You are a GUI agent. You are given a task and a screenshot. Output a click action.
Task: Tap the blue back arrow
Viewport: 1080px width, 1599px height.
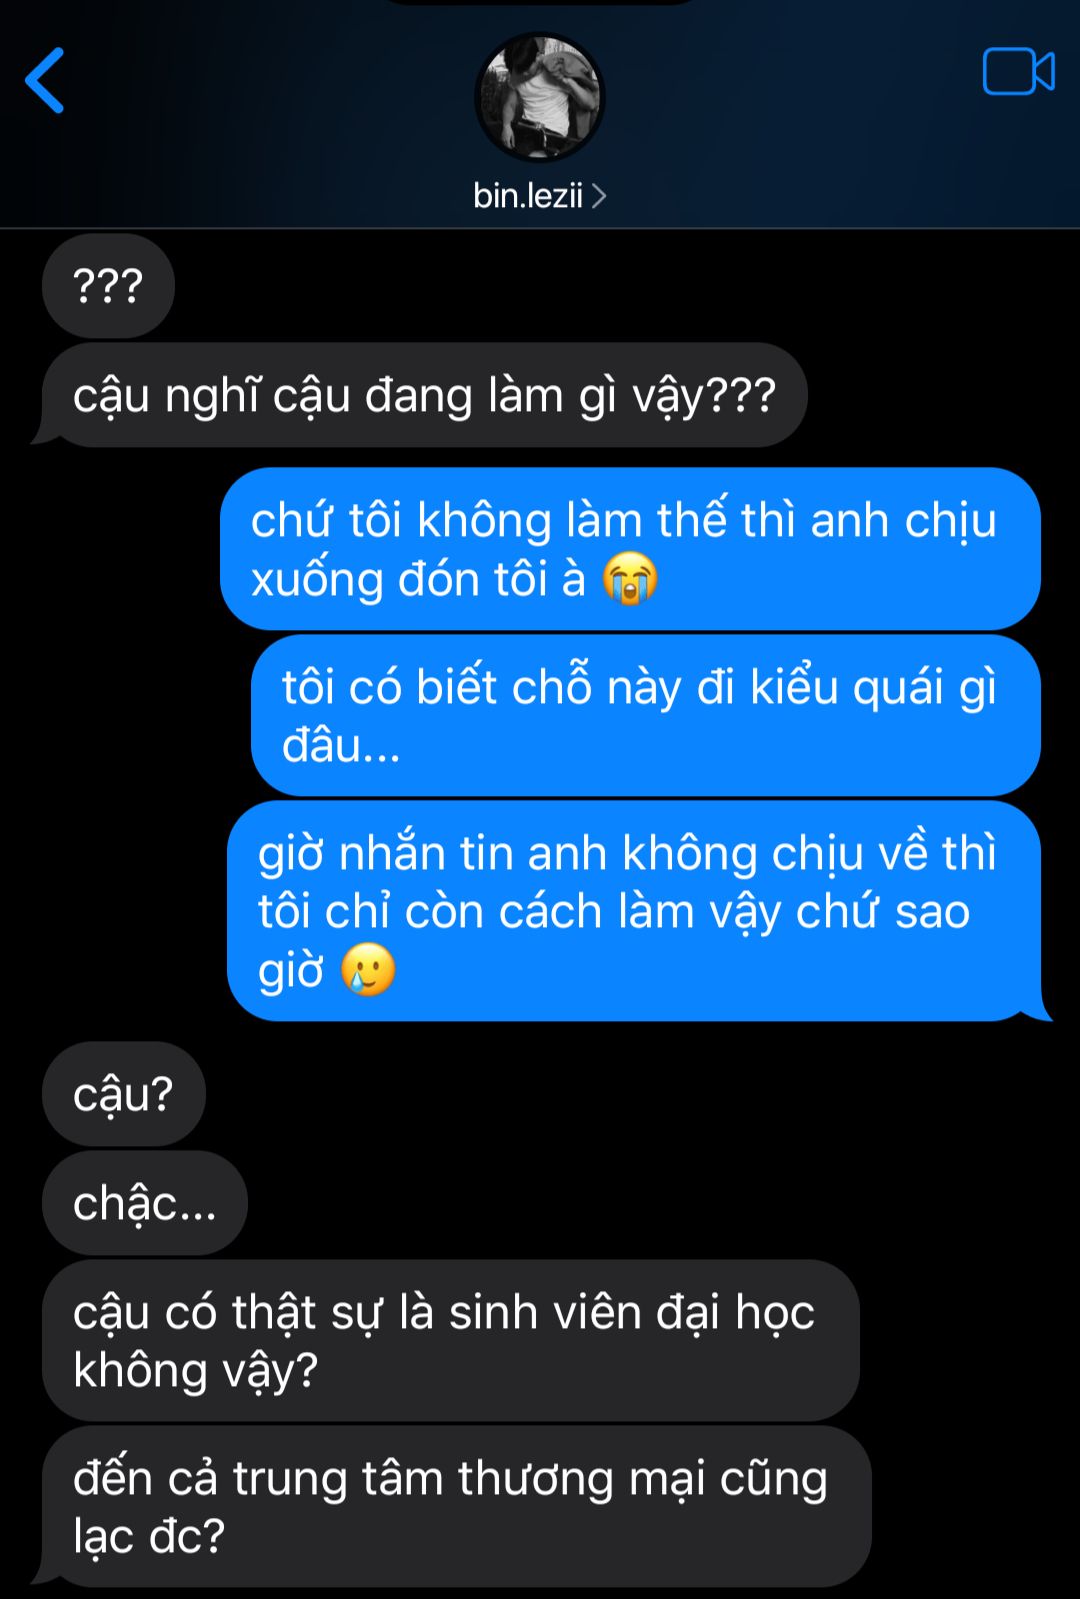[45, 80]
